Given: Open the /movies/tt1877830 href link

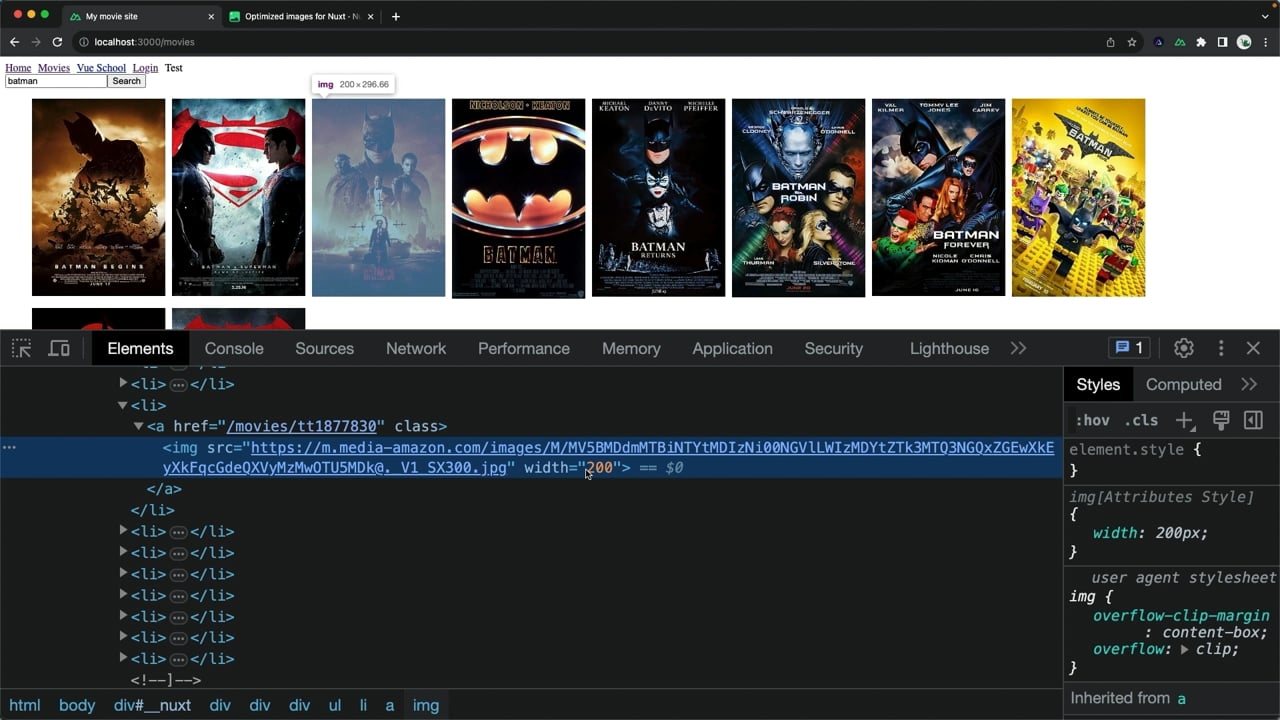Looking at the screenshot, I should coord(301,426).
